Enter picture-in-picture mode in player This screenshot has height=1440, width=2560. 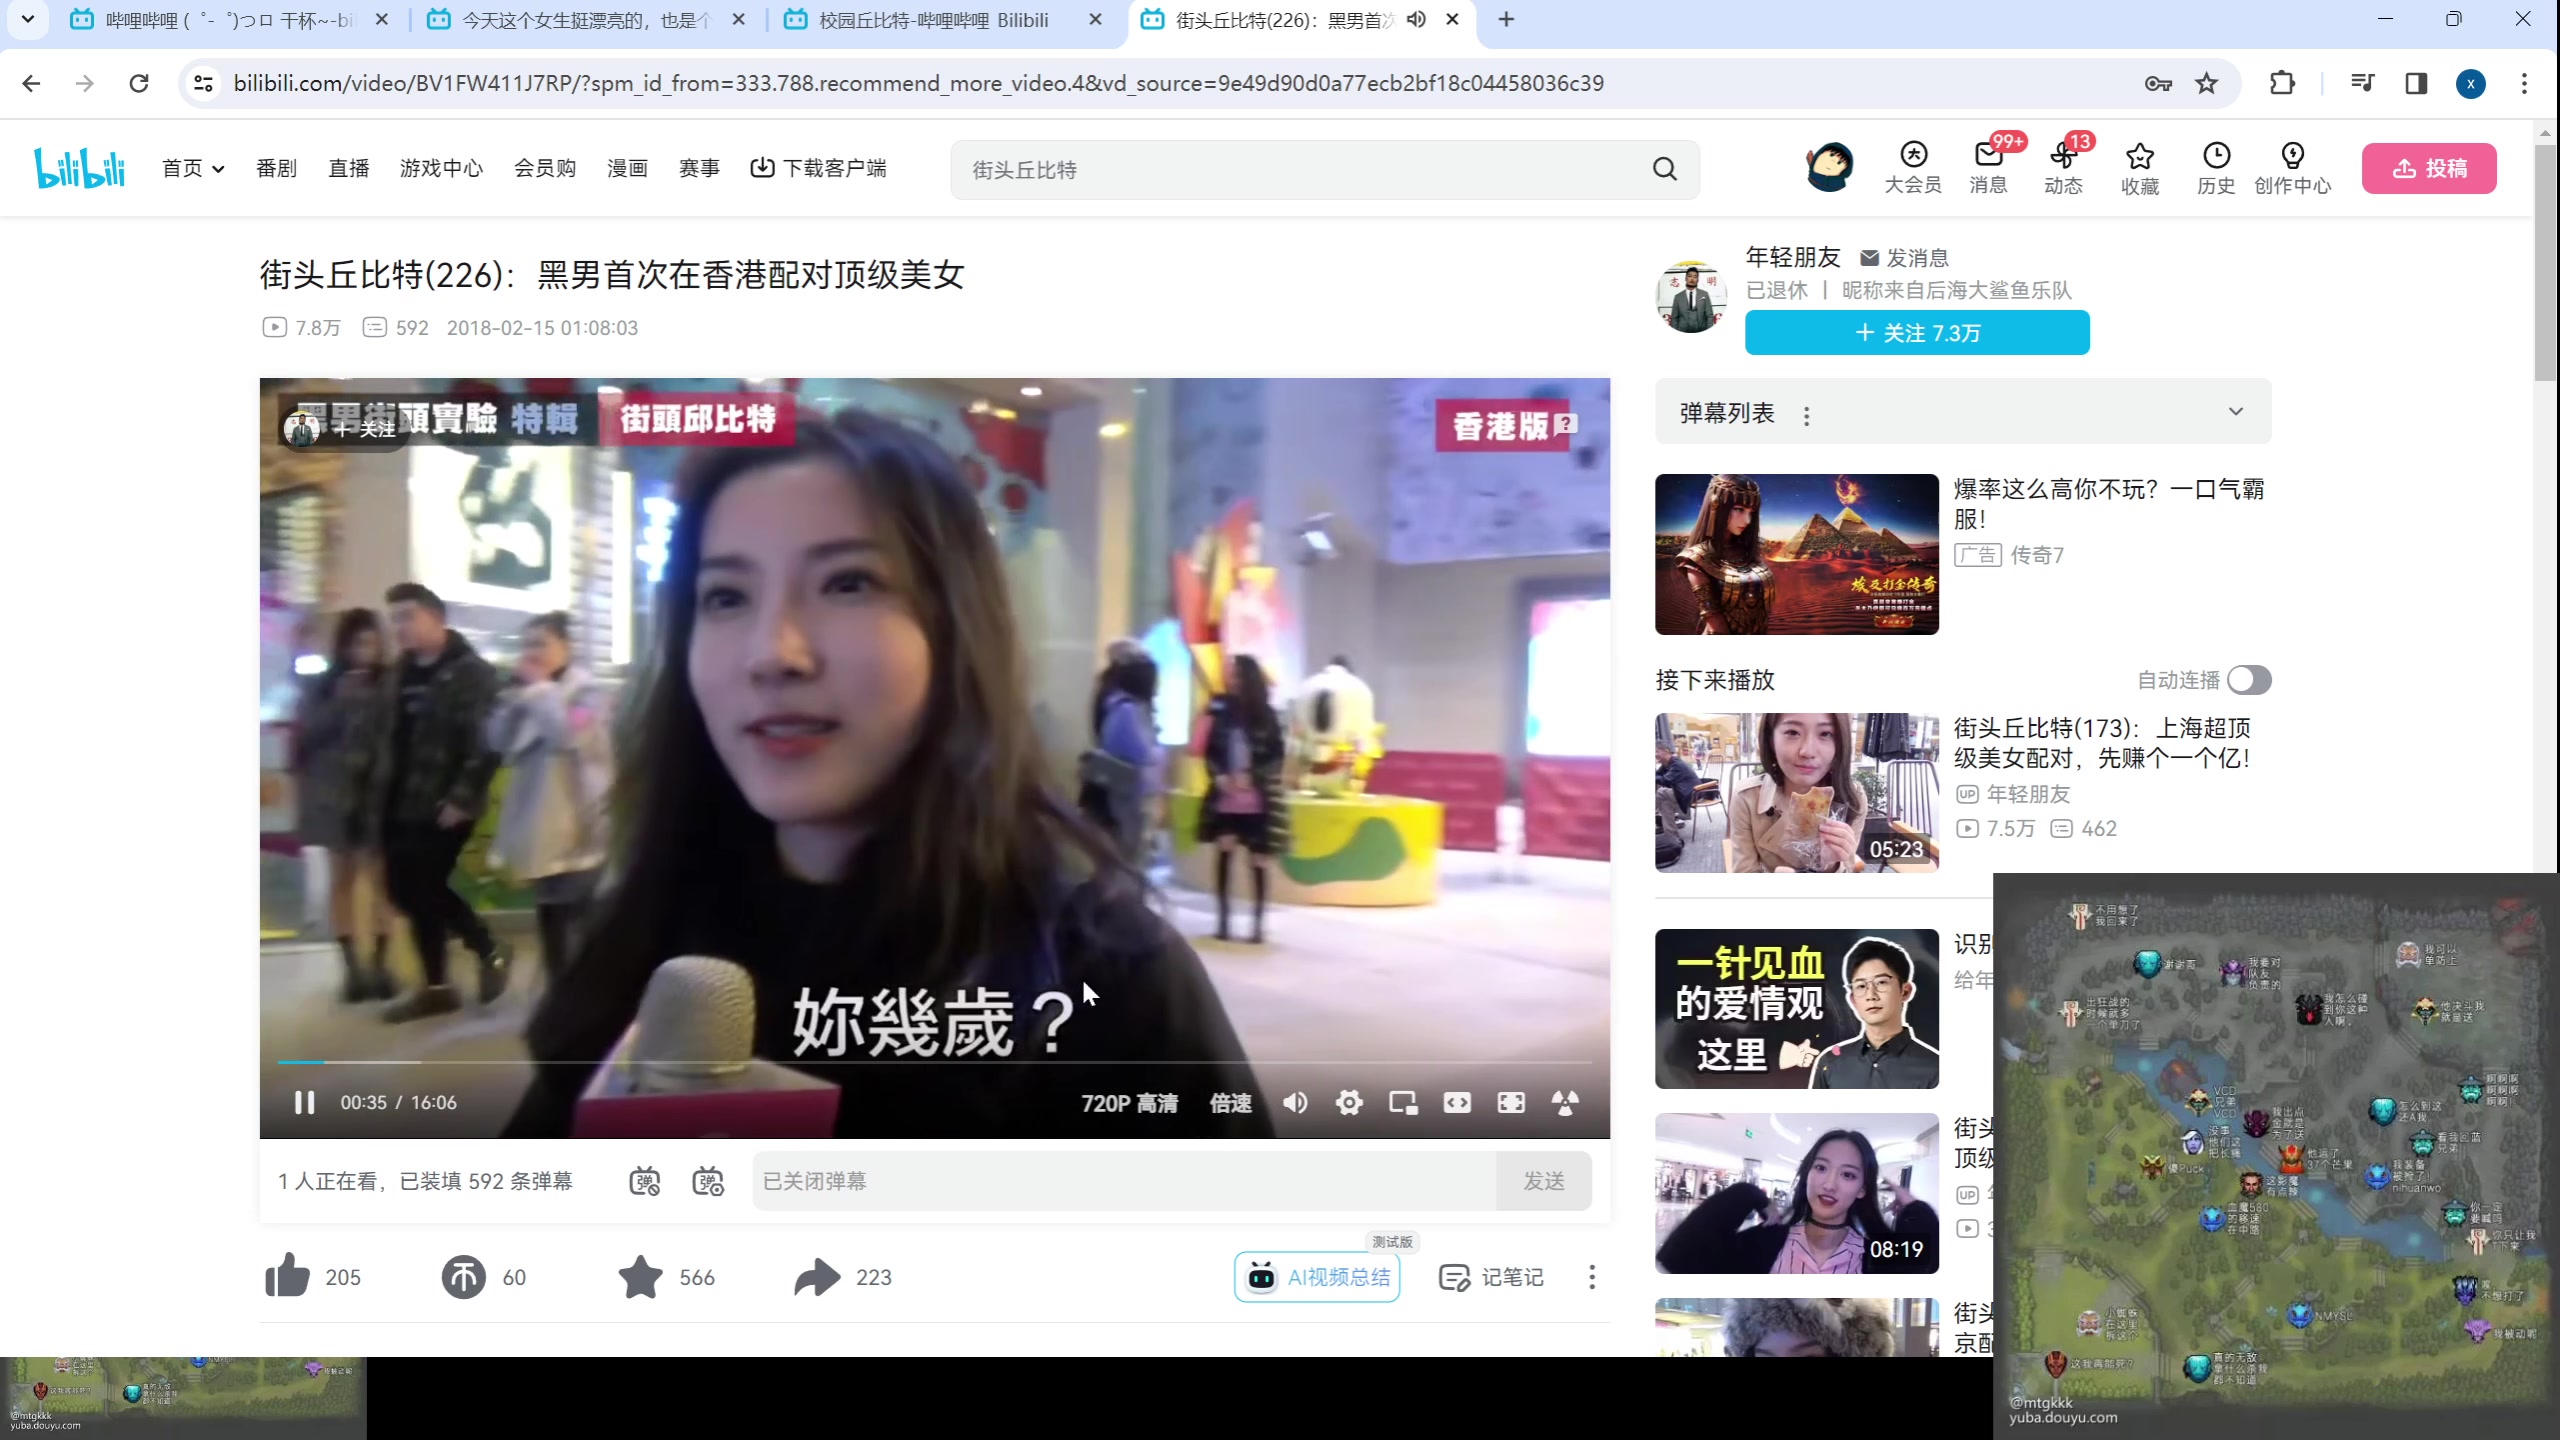1402,1102
